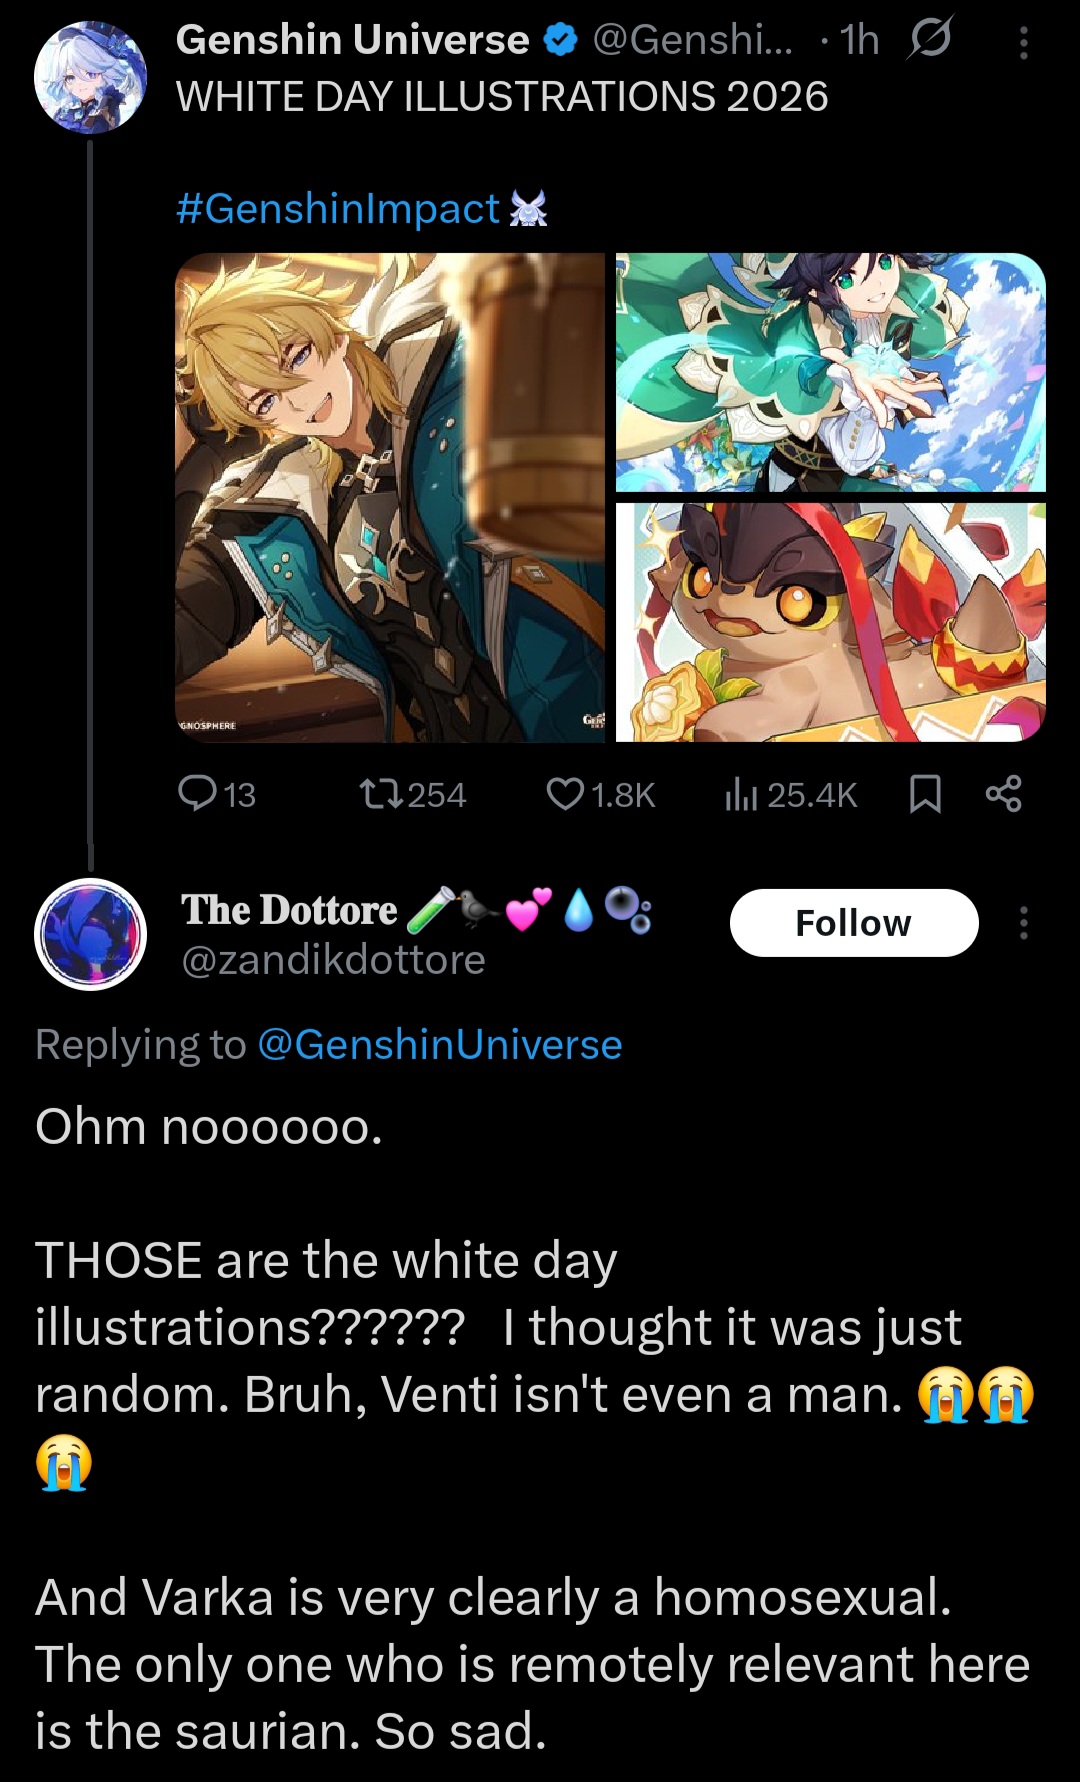
Task: Bookmark the Genshin Universe post
Action: (925, 795)
